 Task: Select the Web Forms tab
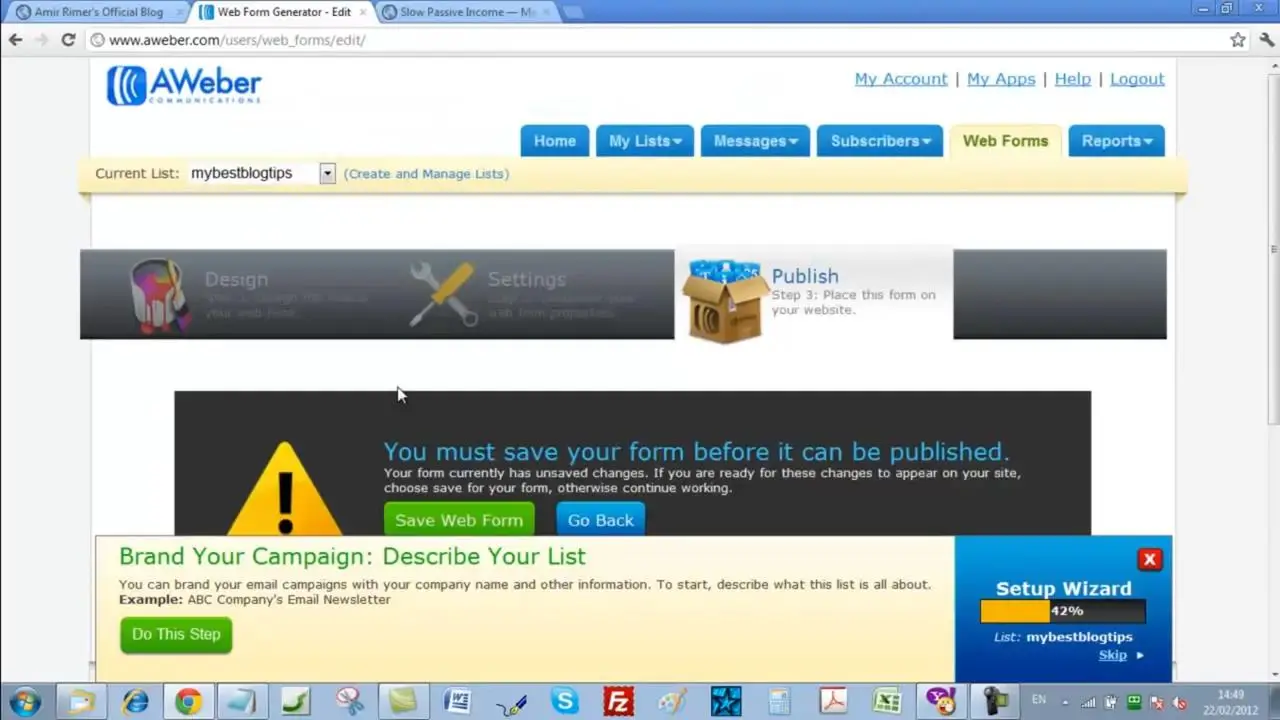1005,141
